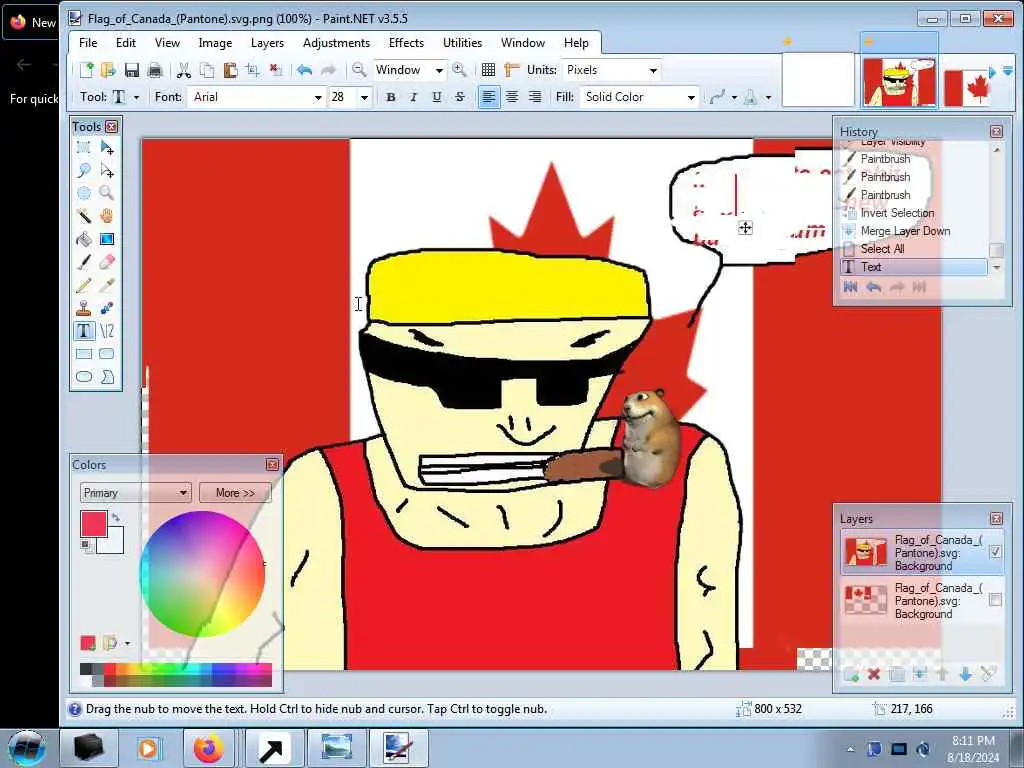
Task: Select the Recolor tool
Action: pyautogui.click(x=107, y=308)
